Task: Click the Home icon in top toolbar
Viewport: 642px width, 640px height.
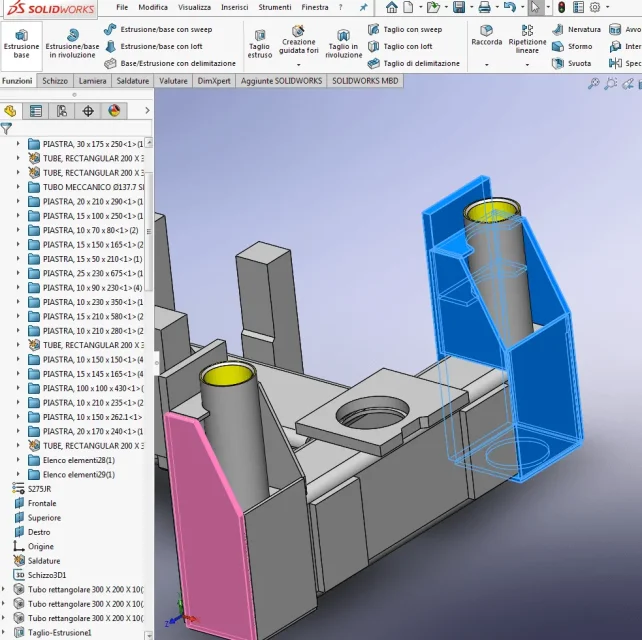Action: 392,7
